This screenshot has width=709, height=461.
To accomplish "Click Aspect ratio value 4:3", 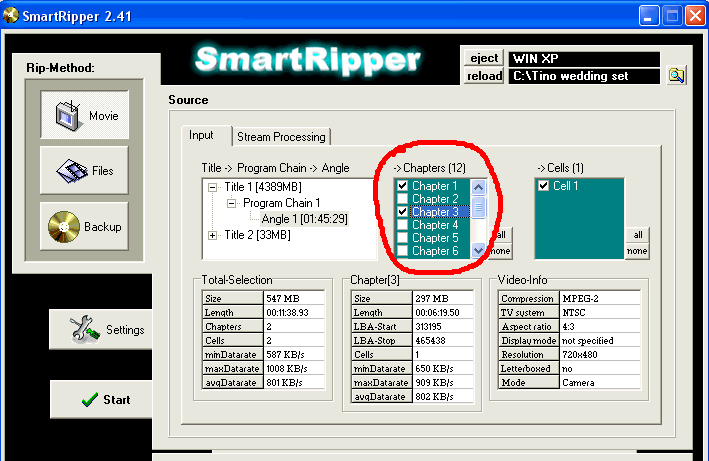I will tap(600, 326).
